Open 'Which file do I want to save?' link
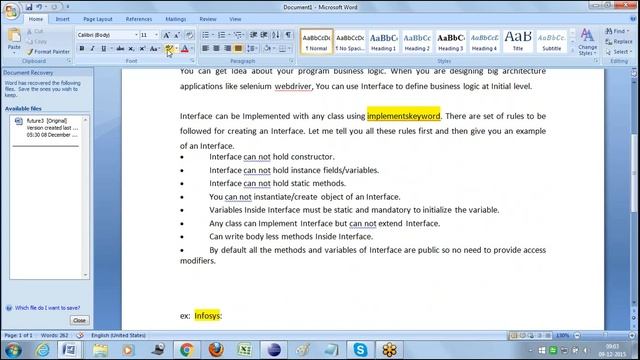640x360 pixels. (x=47, y=308)
